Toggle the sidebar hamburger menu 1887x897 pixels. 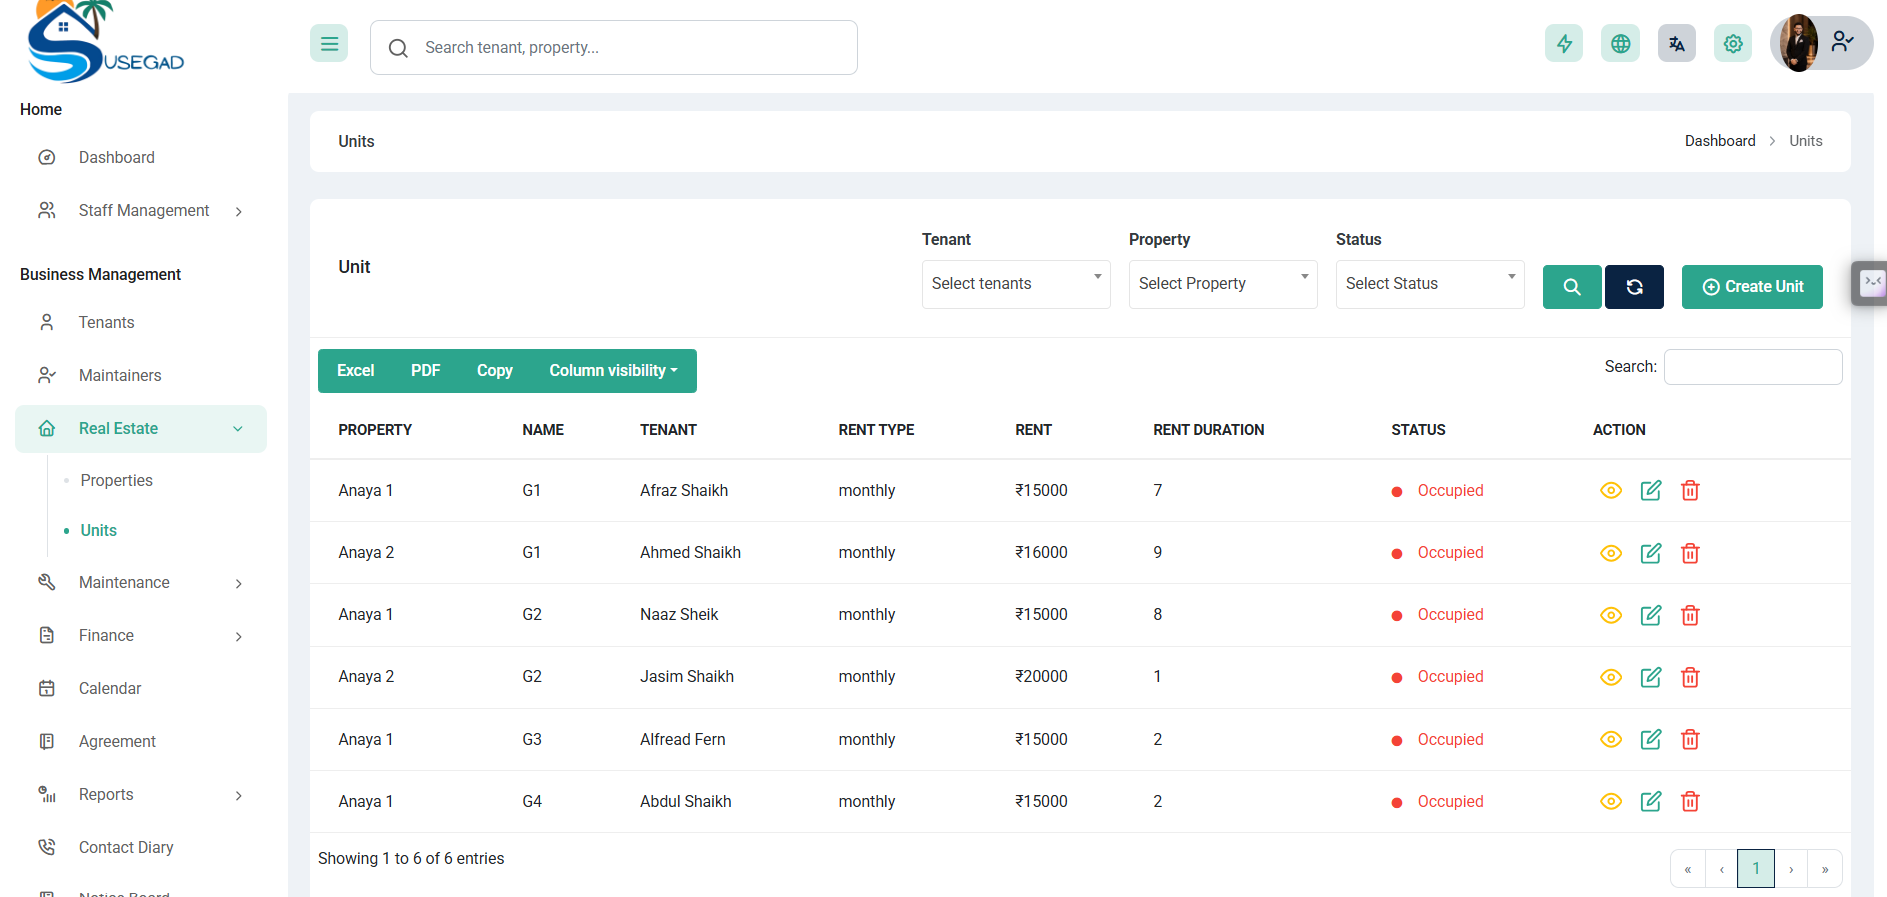pyautogui.click(x=329, y=43)
